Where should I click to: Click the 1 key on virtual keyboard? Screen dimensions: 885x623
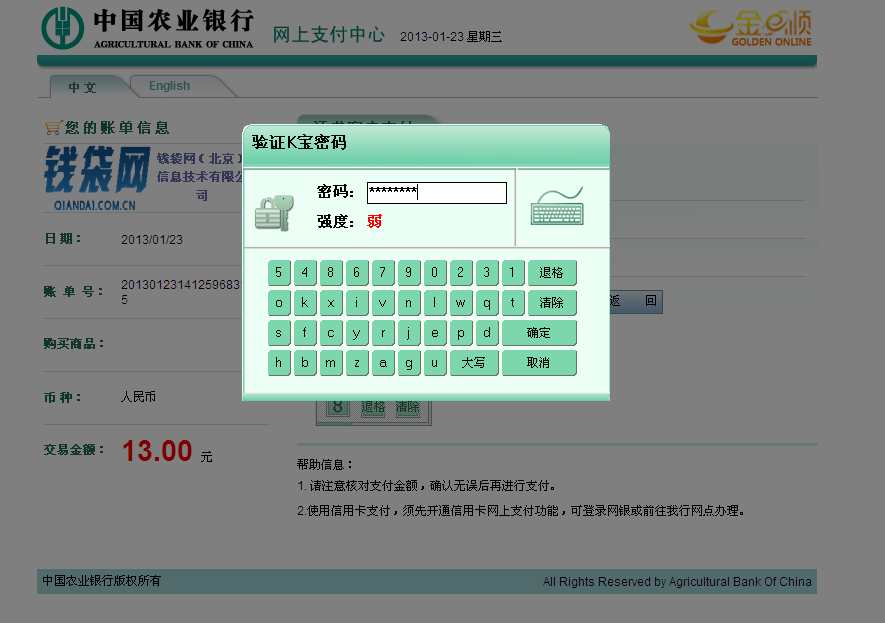coord(512,273)
